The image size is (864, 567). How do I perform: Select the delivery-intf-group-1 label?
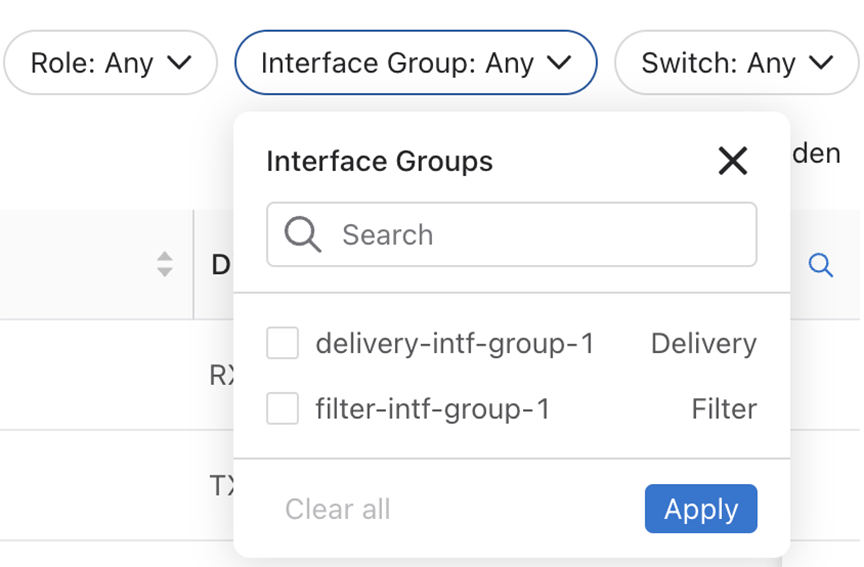coord(454,344)
